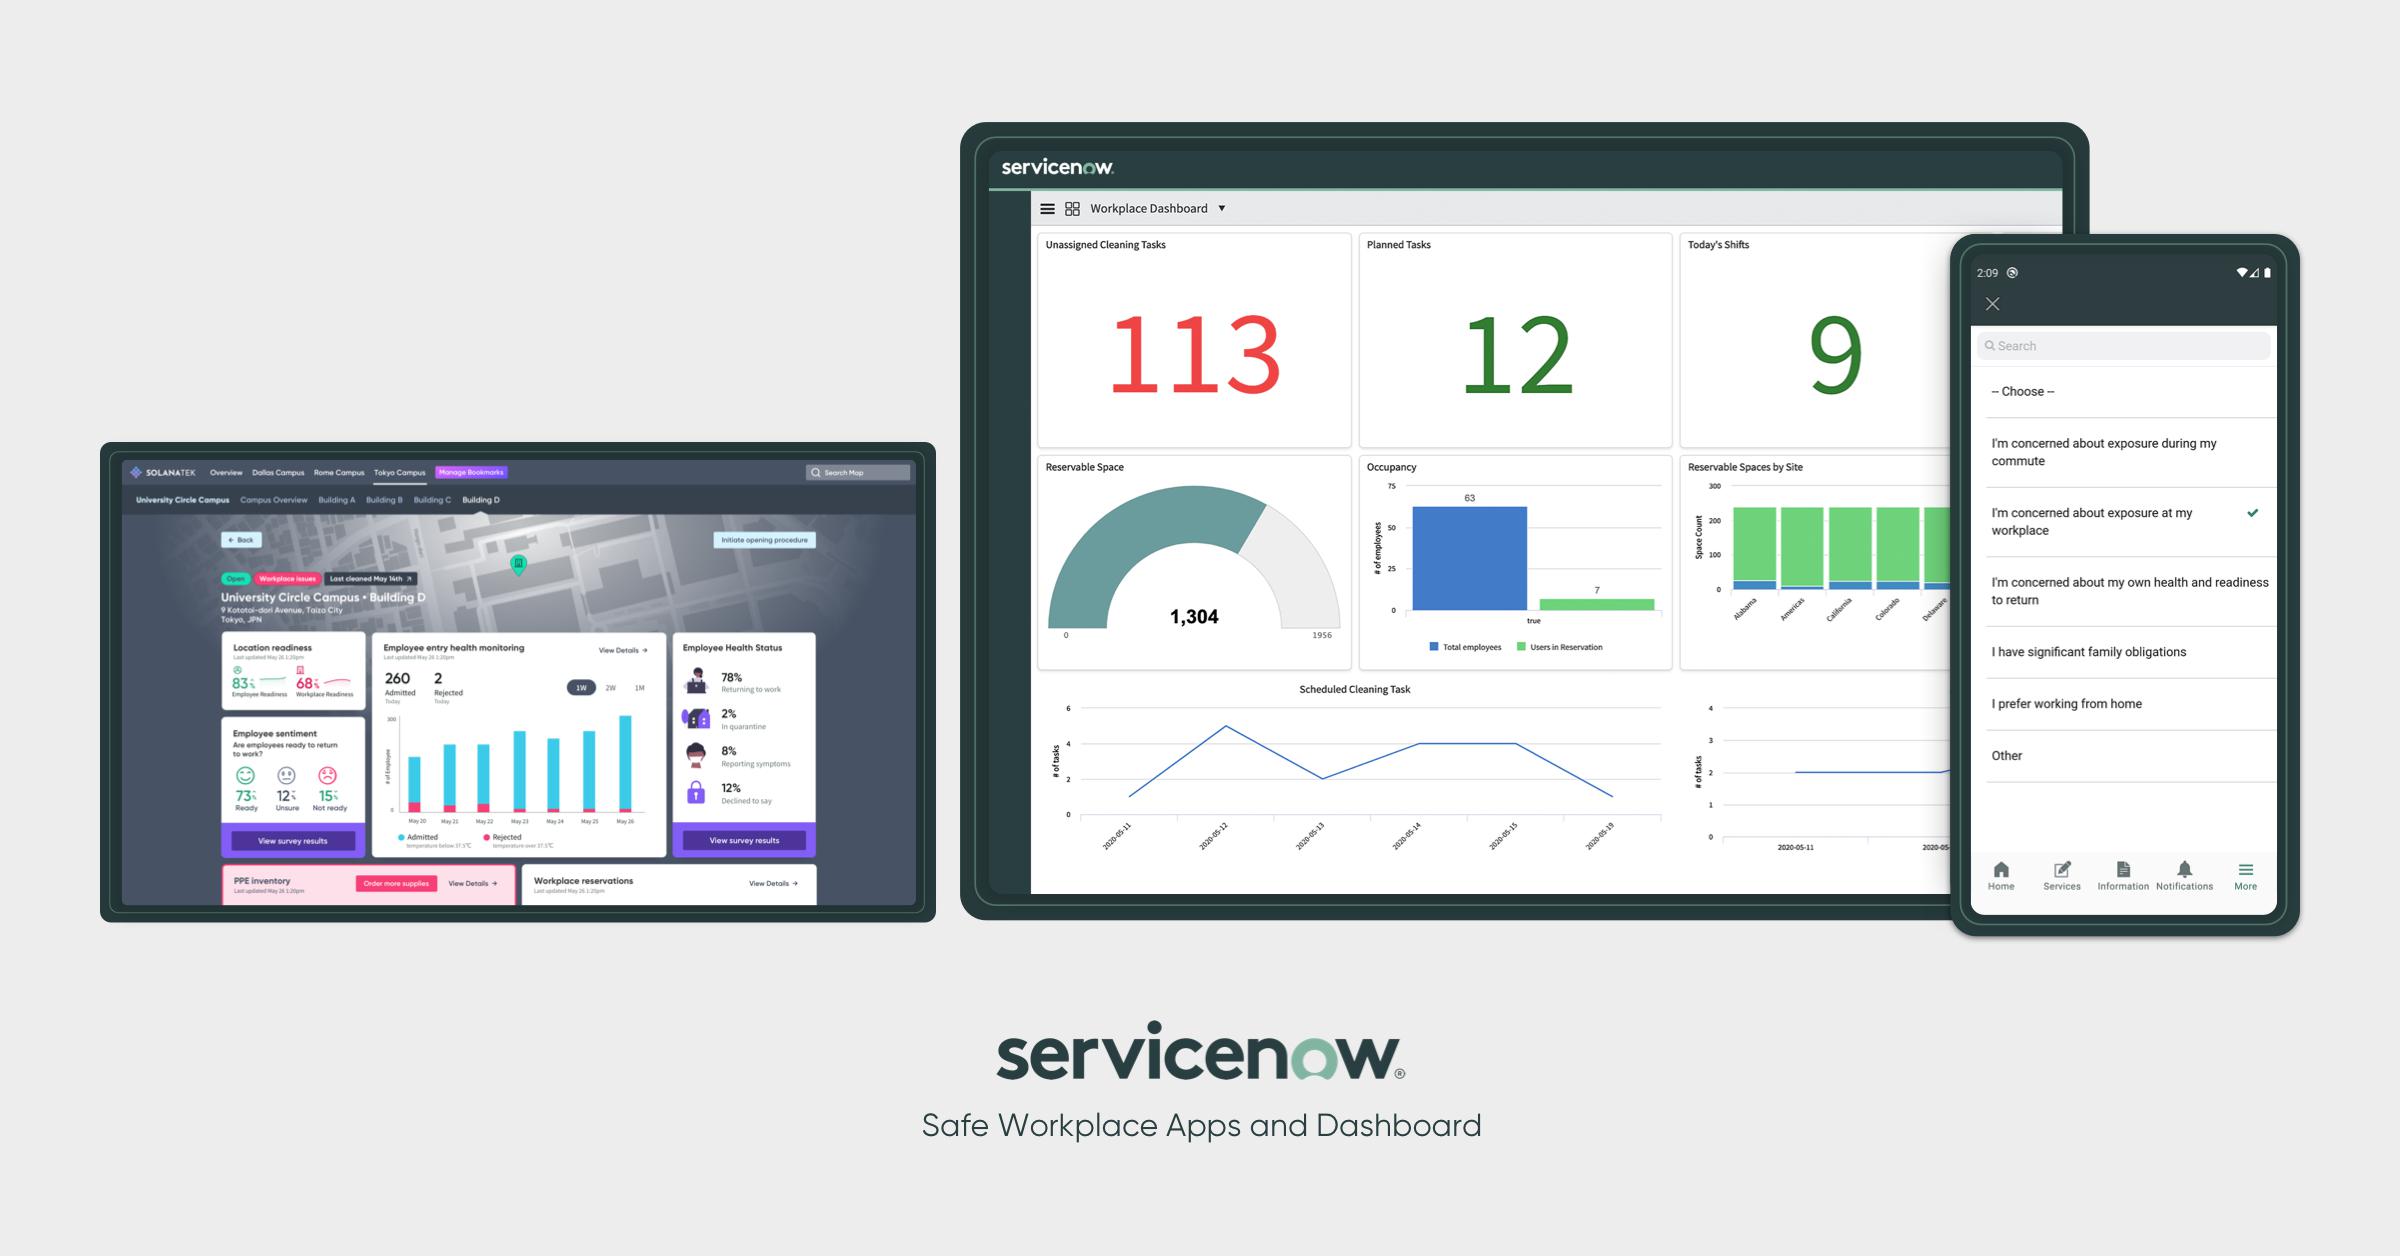
Task: Choose 'I have significant family obligations'
Action: coord(2090,651)
